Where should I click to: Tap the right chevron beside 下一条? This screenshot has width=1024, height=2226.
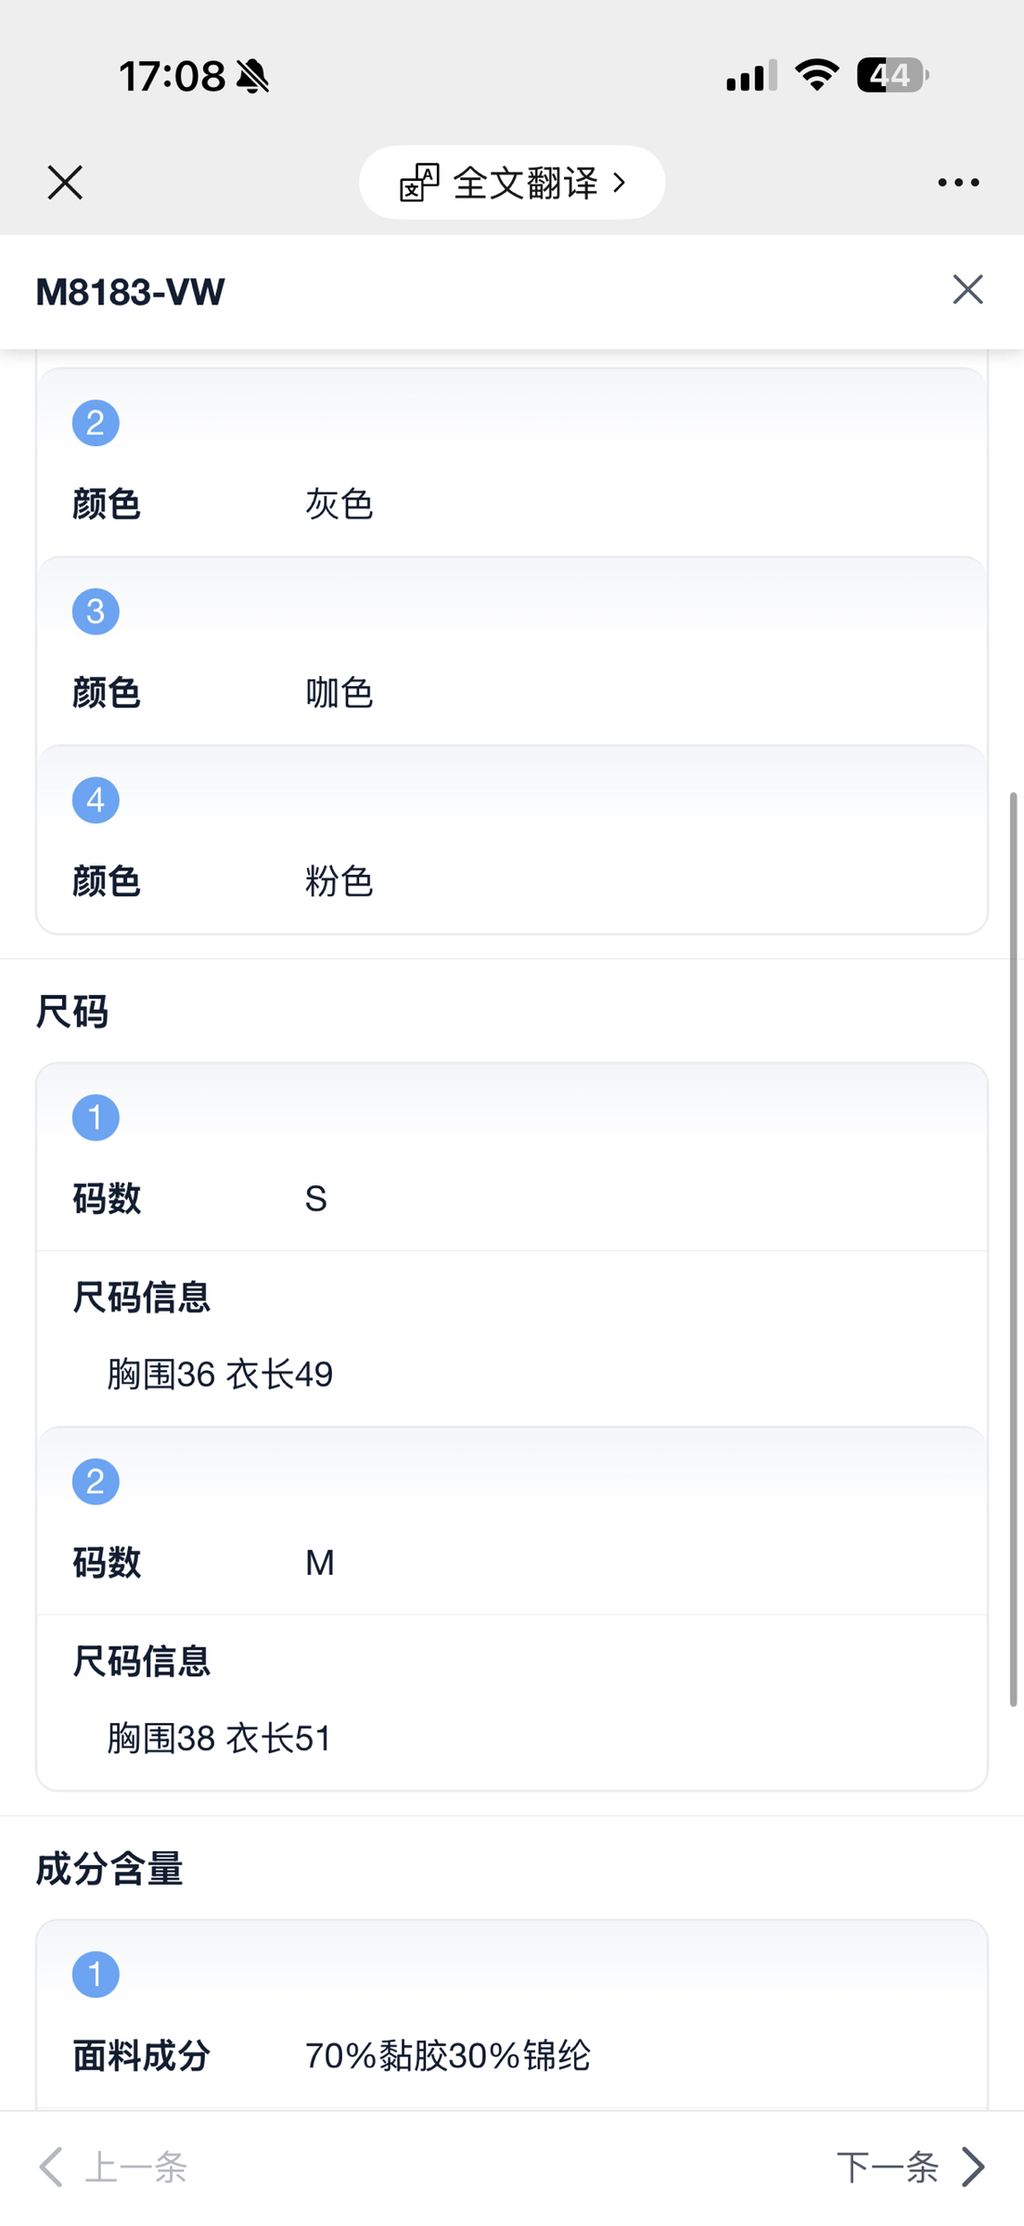973,2167
